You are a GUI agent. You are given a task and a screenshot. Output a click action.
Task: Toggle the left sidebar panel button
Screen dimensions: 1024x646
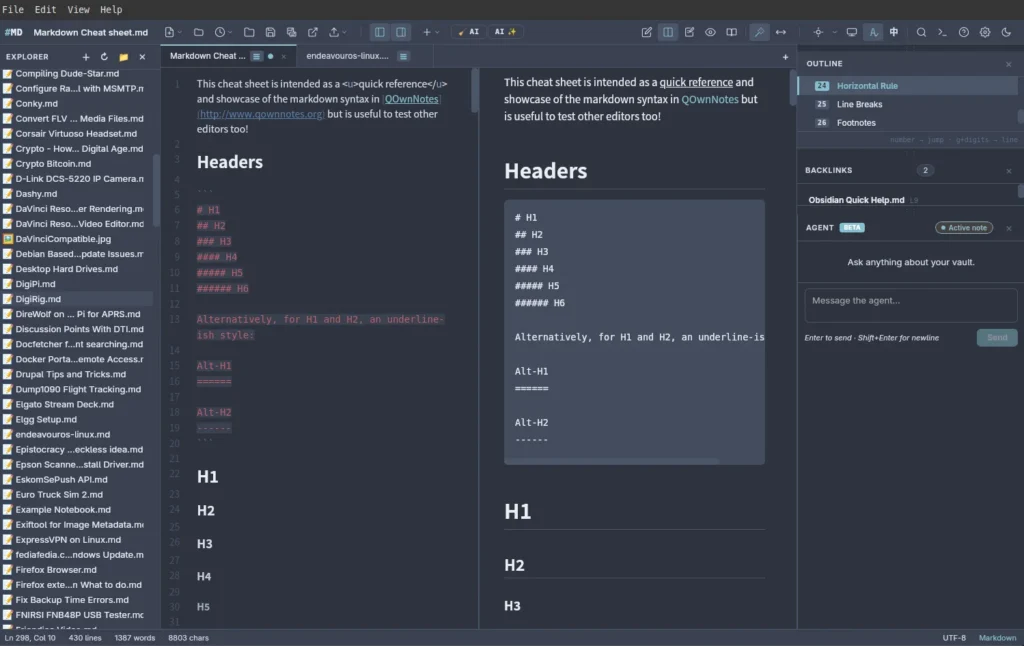coord(379,32)
